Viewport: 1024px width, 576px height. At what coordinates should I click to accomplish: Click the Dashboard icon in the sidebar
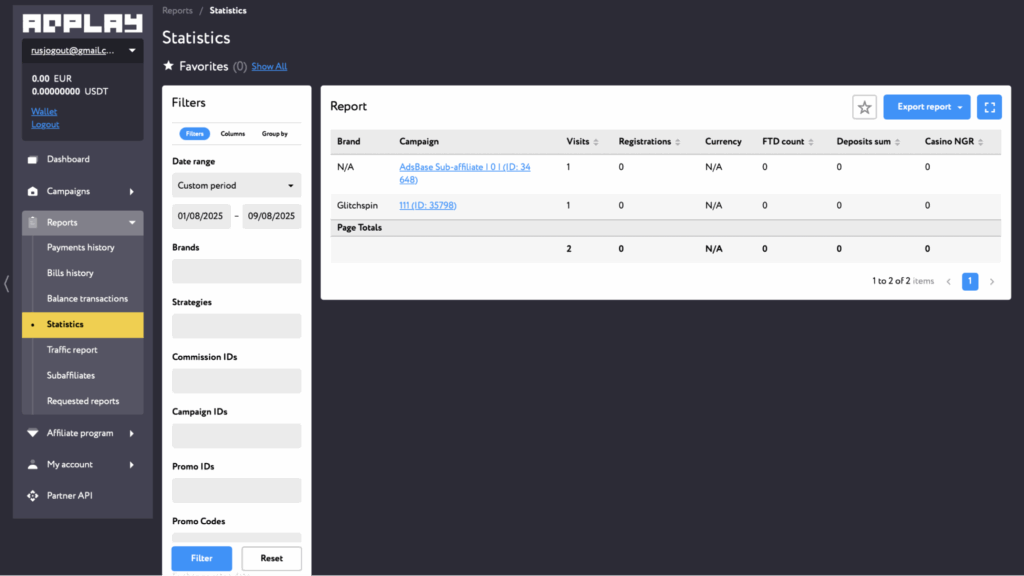tap(33, 160)
